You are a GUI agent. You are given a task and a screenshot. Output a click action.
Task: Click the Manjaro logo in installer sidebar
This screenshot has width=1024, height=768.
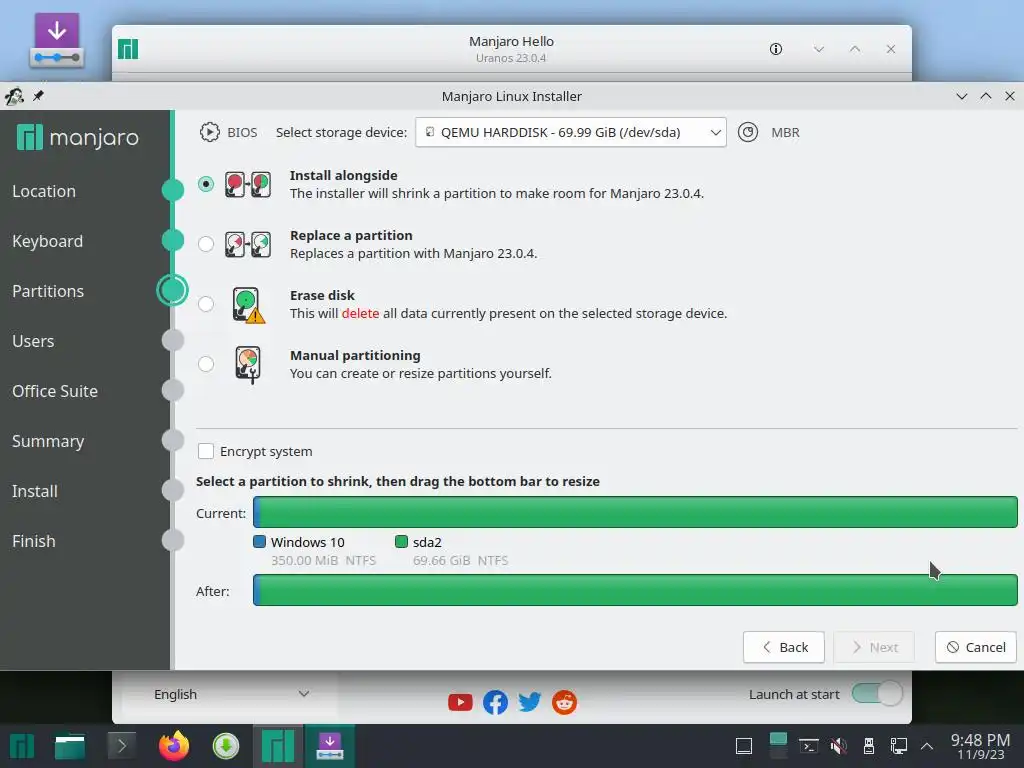pos(78,137)
